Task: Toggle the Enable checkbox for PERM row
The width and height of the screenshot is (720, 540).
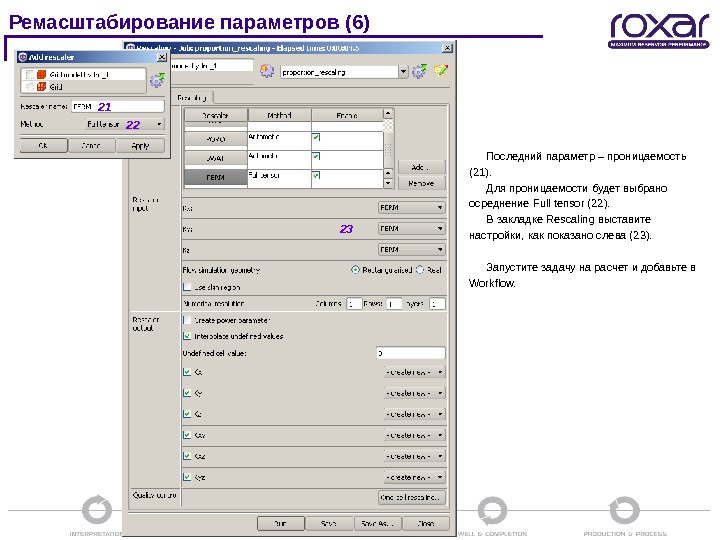Action: click(316, 175)
